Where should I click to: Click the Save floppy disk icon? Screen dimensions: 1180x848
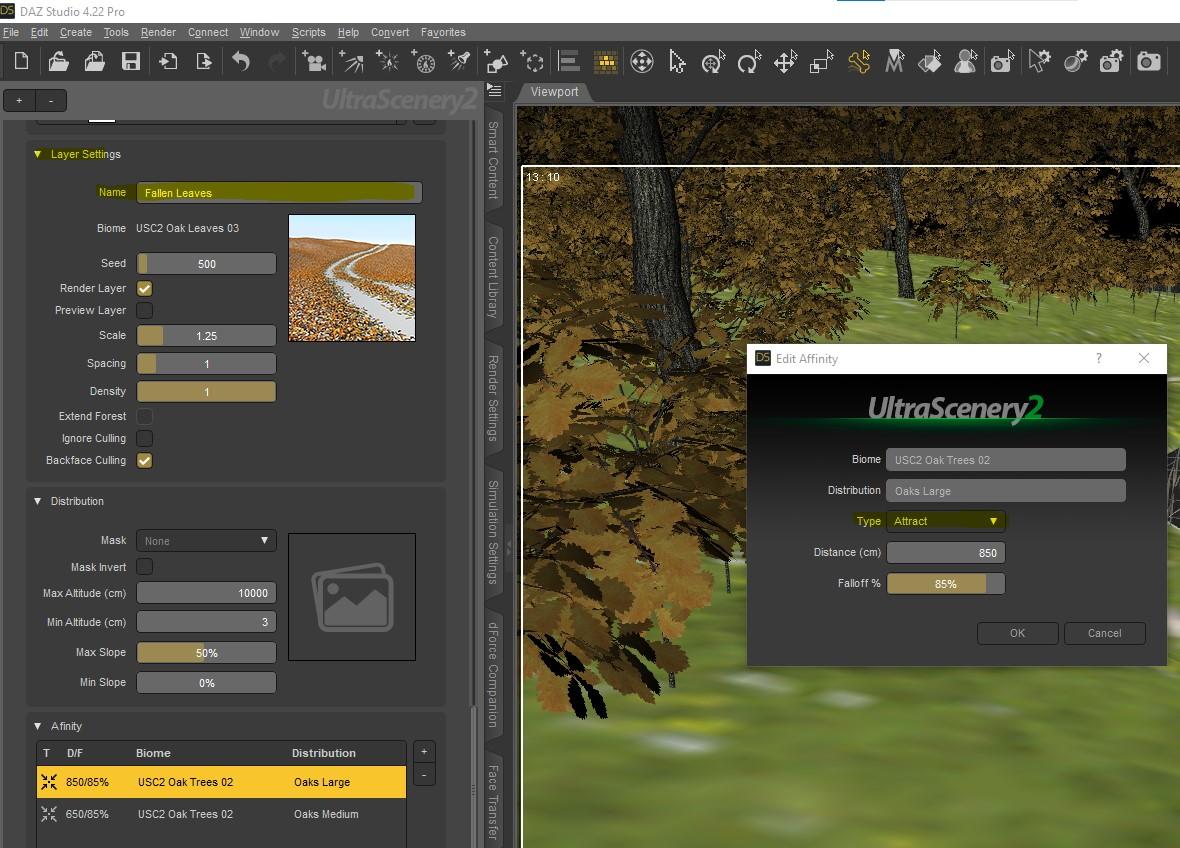tap(131, 61)
